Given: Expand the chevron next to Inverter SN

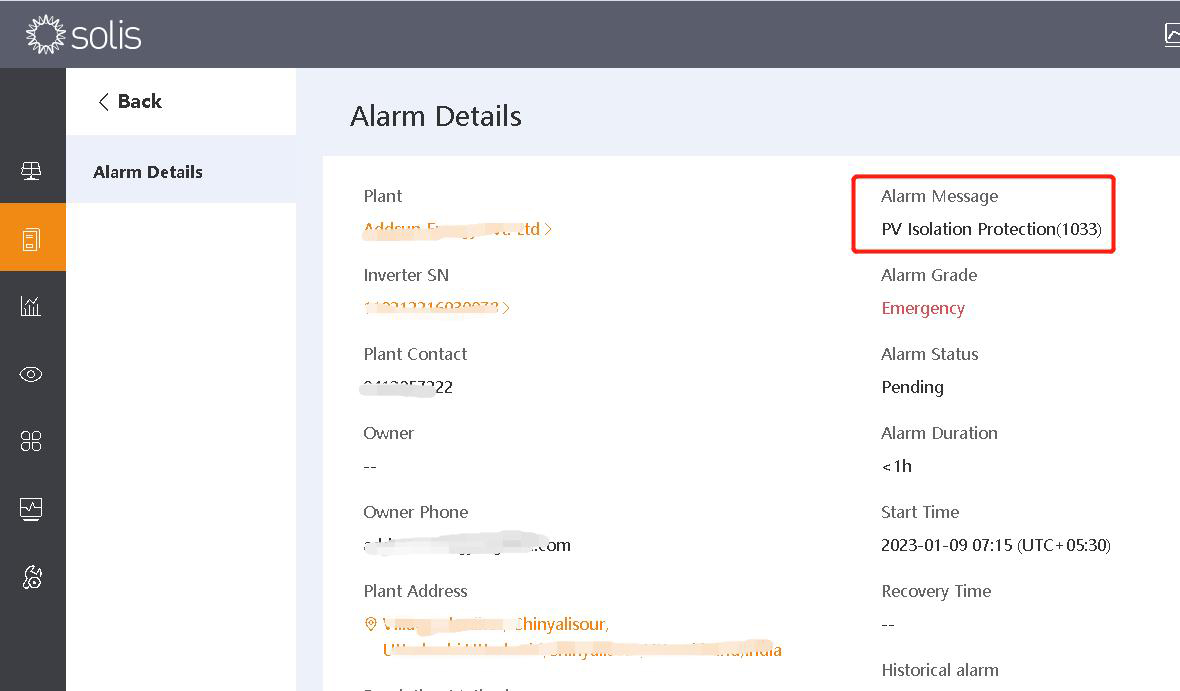Looking at the screenshot, I should (x=506, y=308).
